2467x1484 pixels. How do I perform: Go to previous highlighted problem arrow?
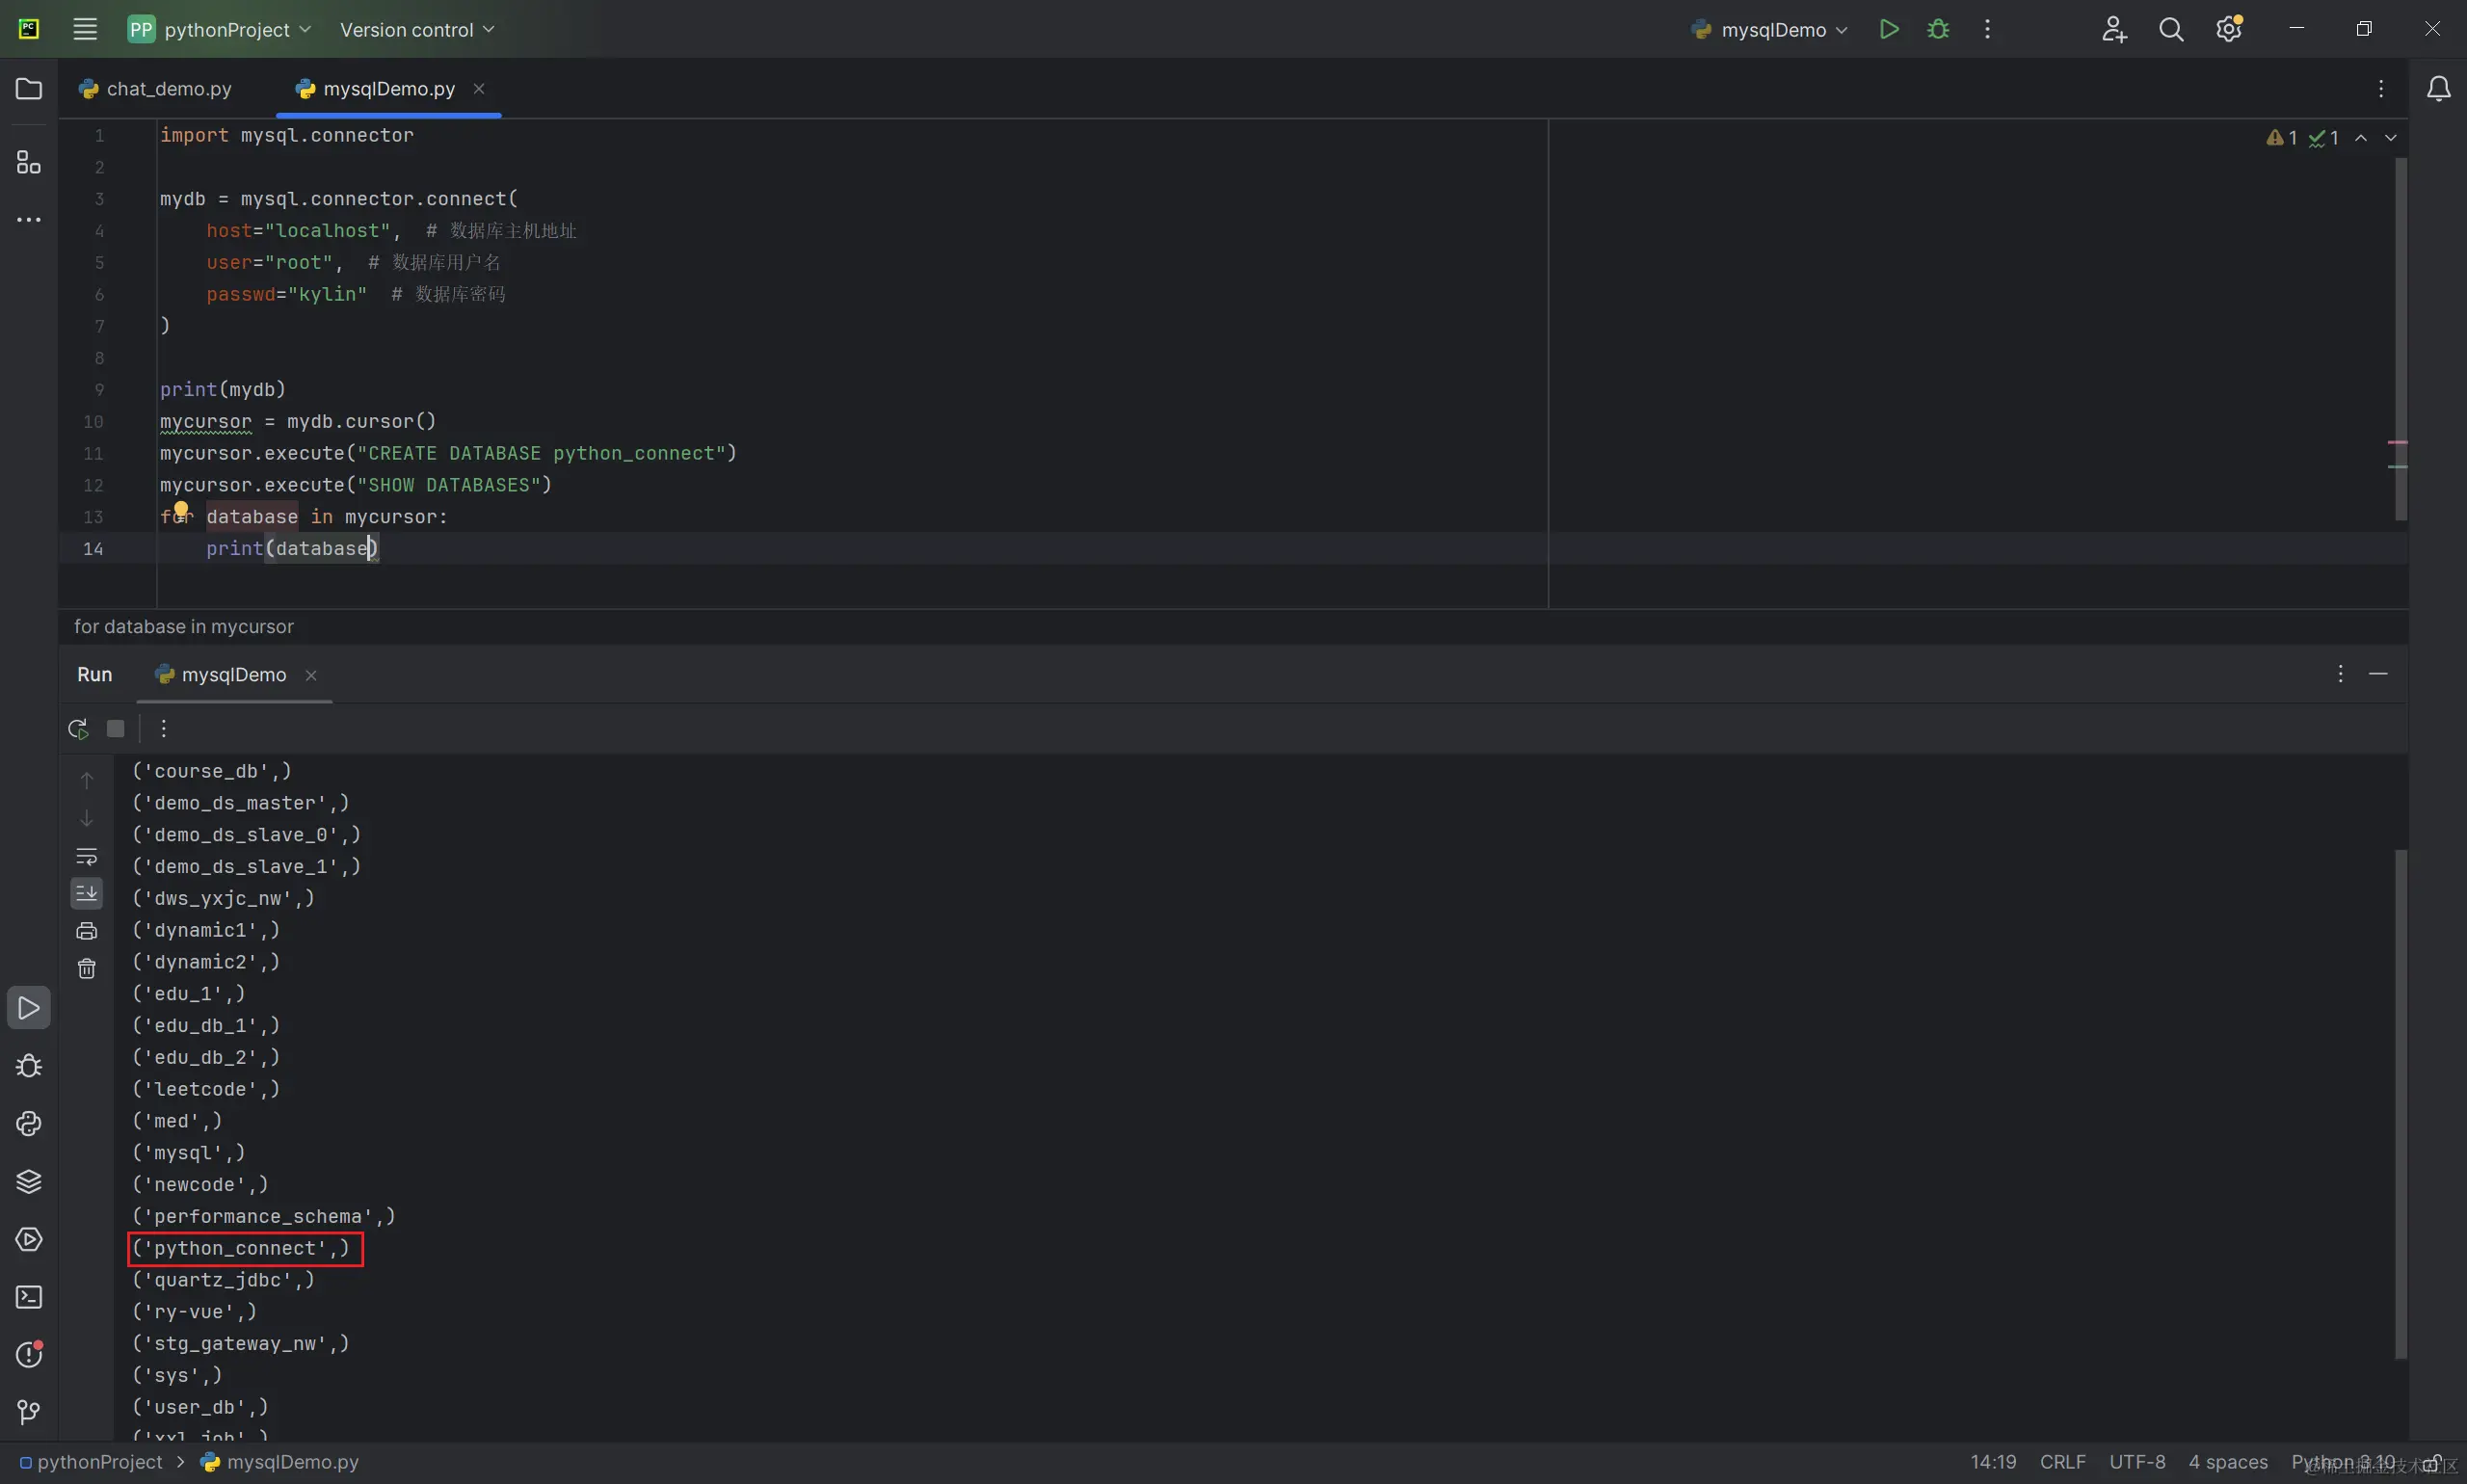click(2361, 138)
